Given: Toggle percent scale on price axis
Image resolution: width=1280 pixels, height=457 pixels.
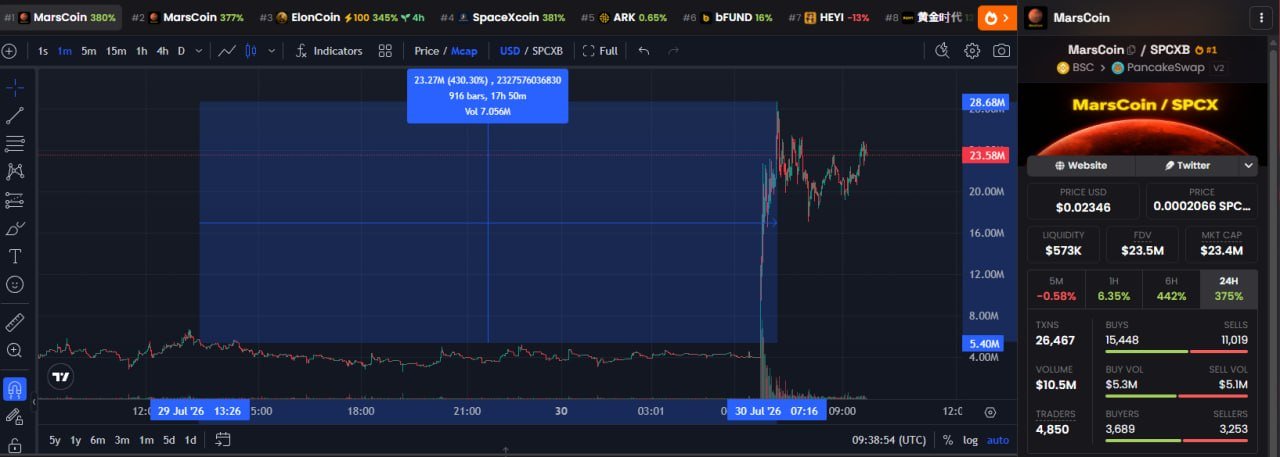Looking at the screenshot, I should point(947,440).
